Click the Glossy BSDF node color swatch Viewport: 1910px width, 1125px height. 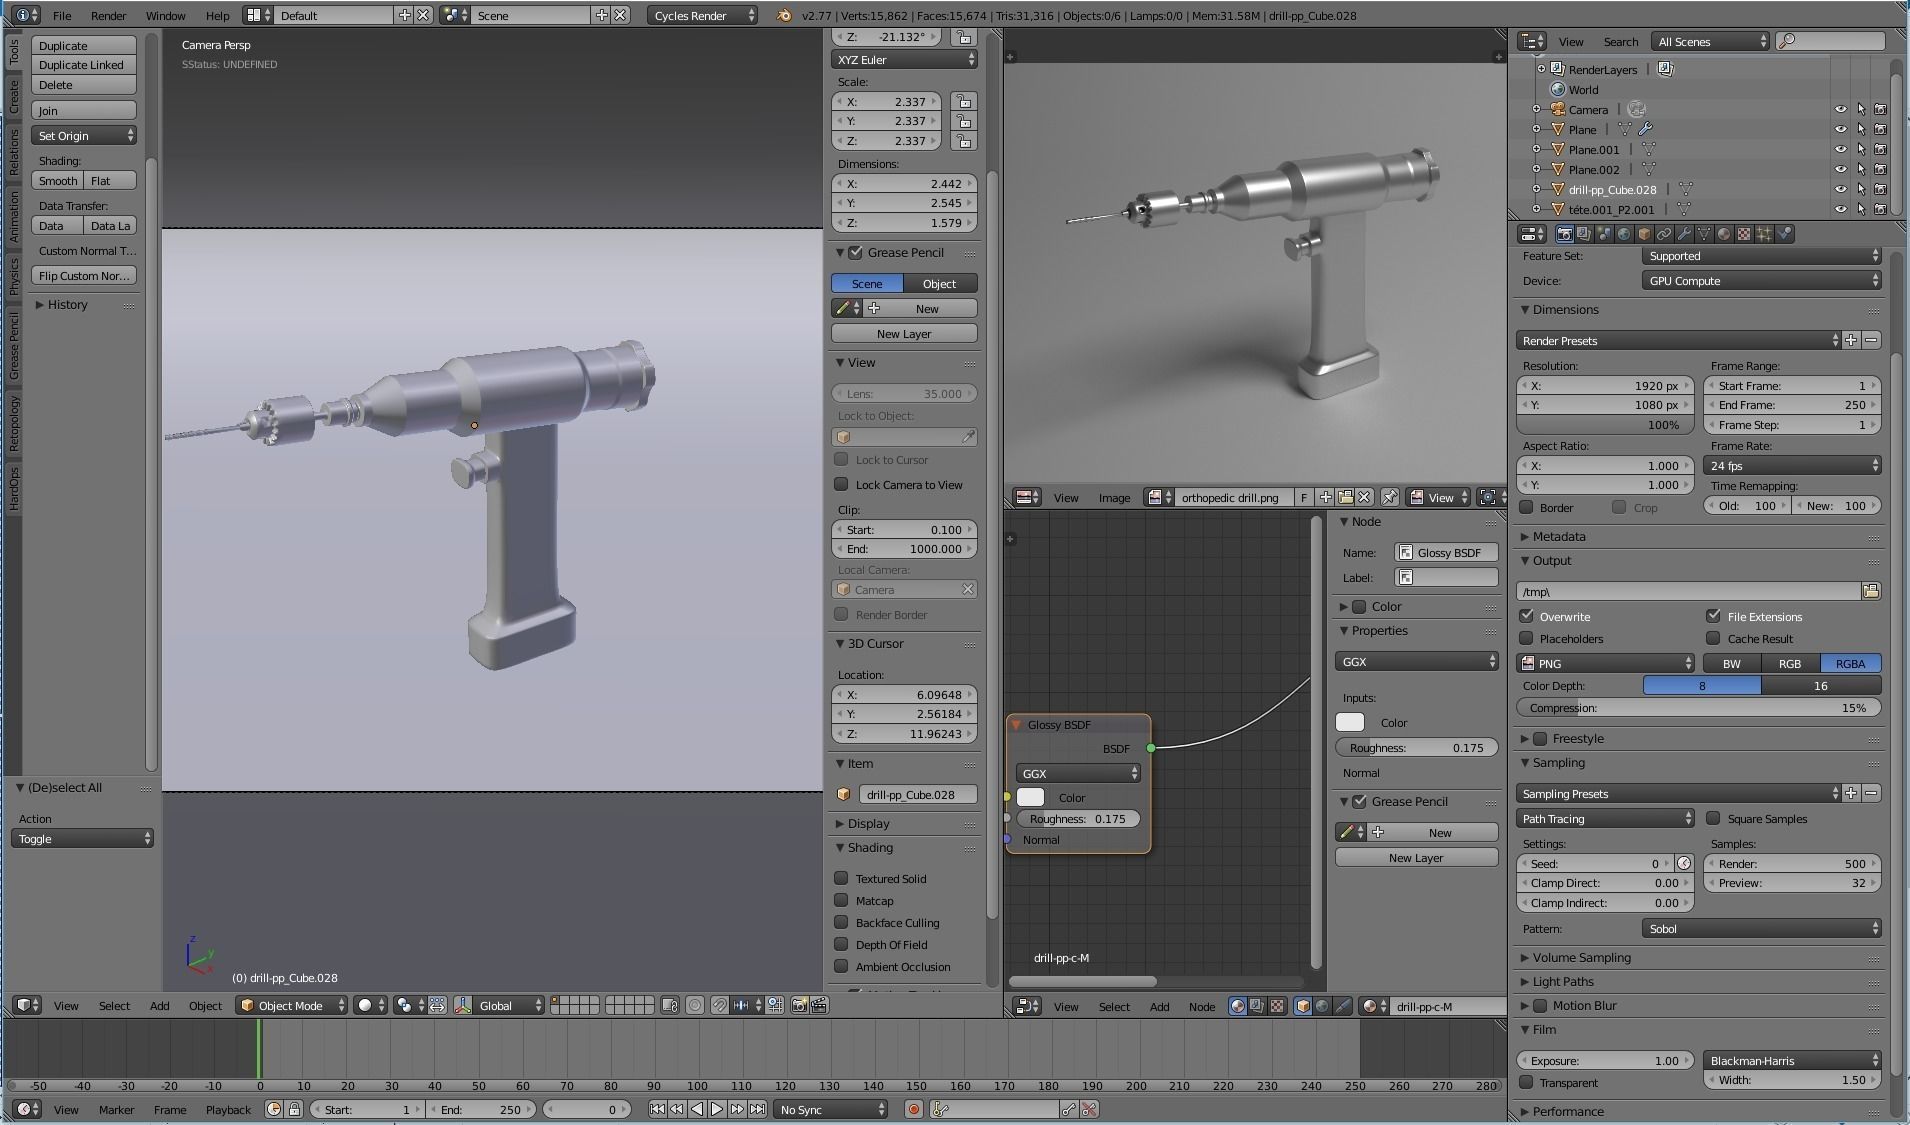tap(1030, 797)
